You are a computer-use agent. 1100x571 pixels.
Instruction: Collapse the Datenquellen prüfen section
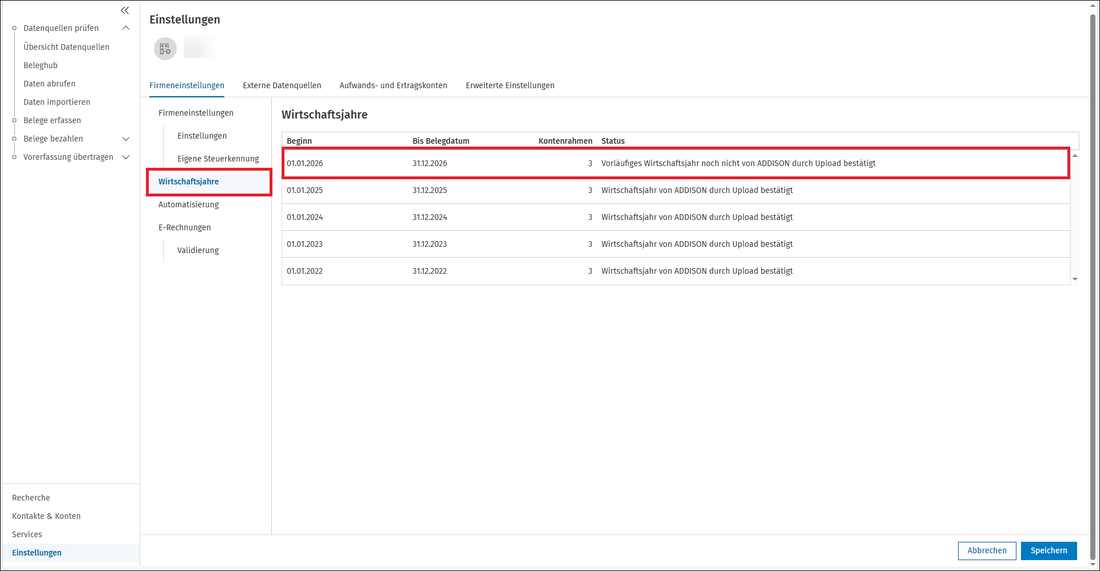pyautogui.click(x=126, y=28)
